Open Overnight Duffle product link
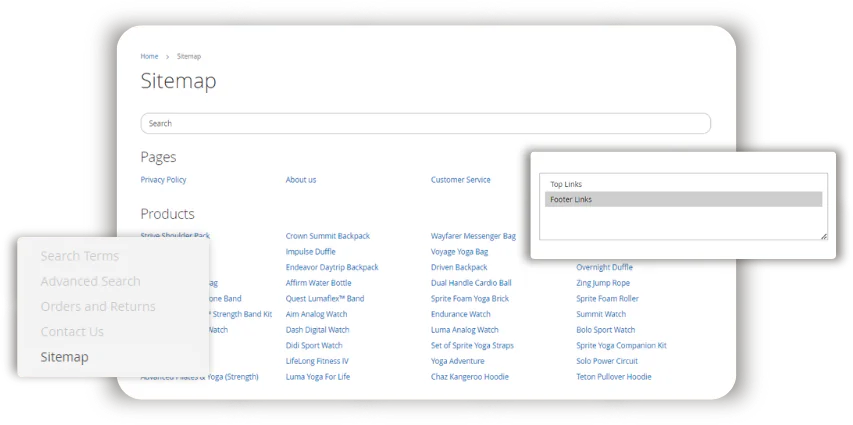853x425 pixels. tap(604, 268)
